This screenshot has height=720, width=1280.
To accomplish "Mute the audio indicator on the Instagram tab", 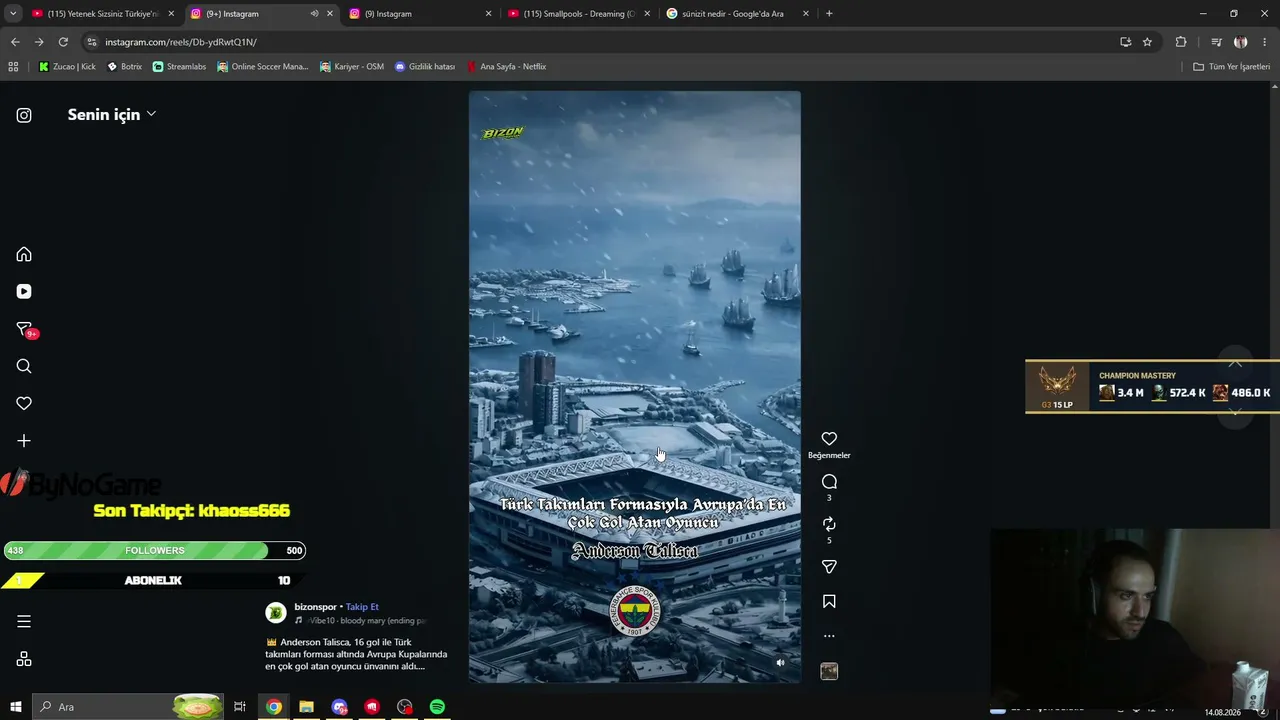I will 314,14.
